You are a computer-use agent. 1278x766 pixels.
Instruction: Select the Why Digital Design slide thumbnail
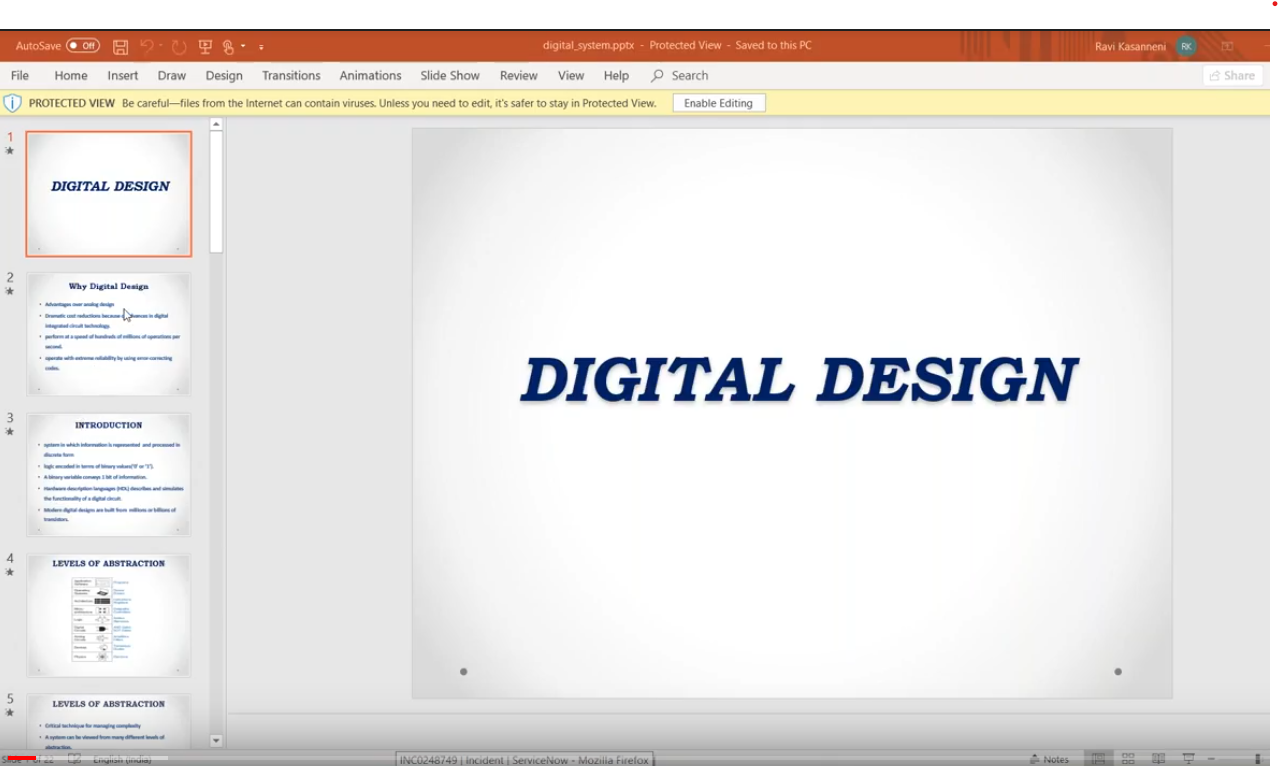[x=109, y=333]
